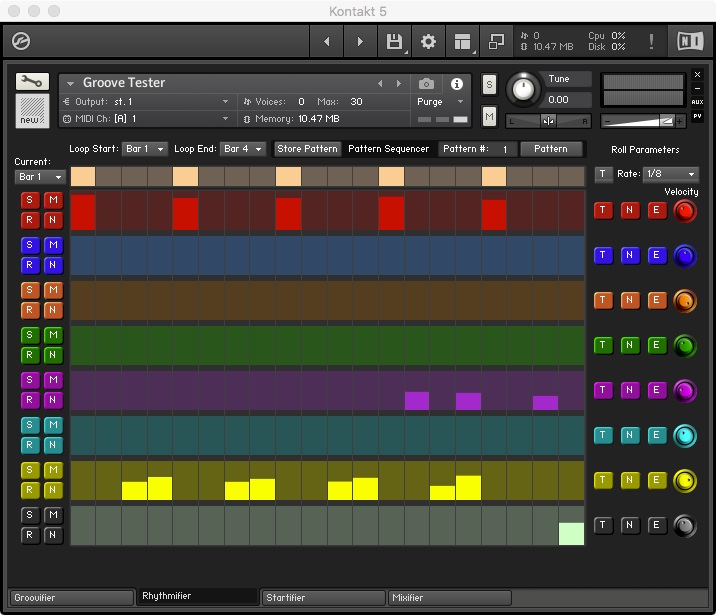Switch to the Groovifier tab
The width and height of the screenshot is (716, 615).
click(71, 598)
